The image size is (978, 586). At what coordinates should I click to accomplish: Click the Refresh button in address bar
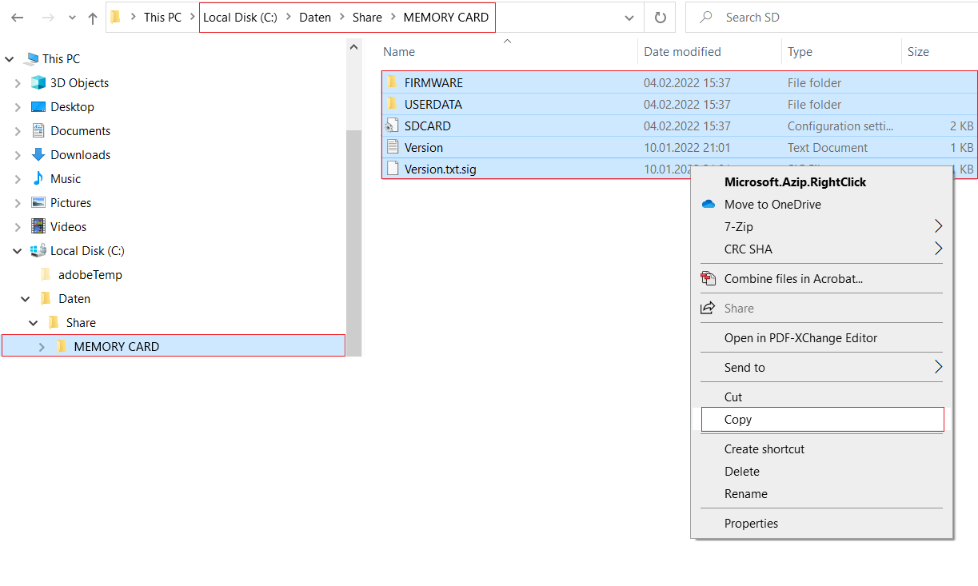tap(660, 18)
